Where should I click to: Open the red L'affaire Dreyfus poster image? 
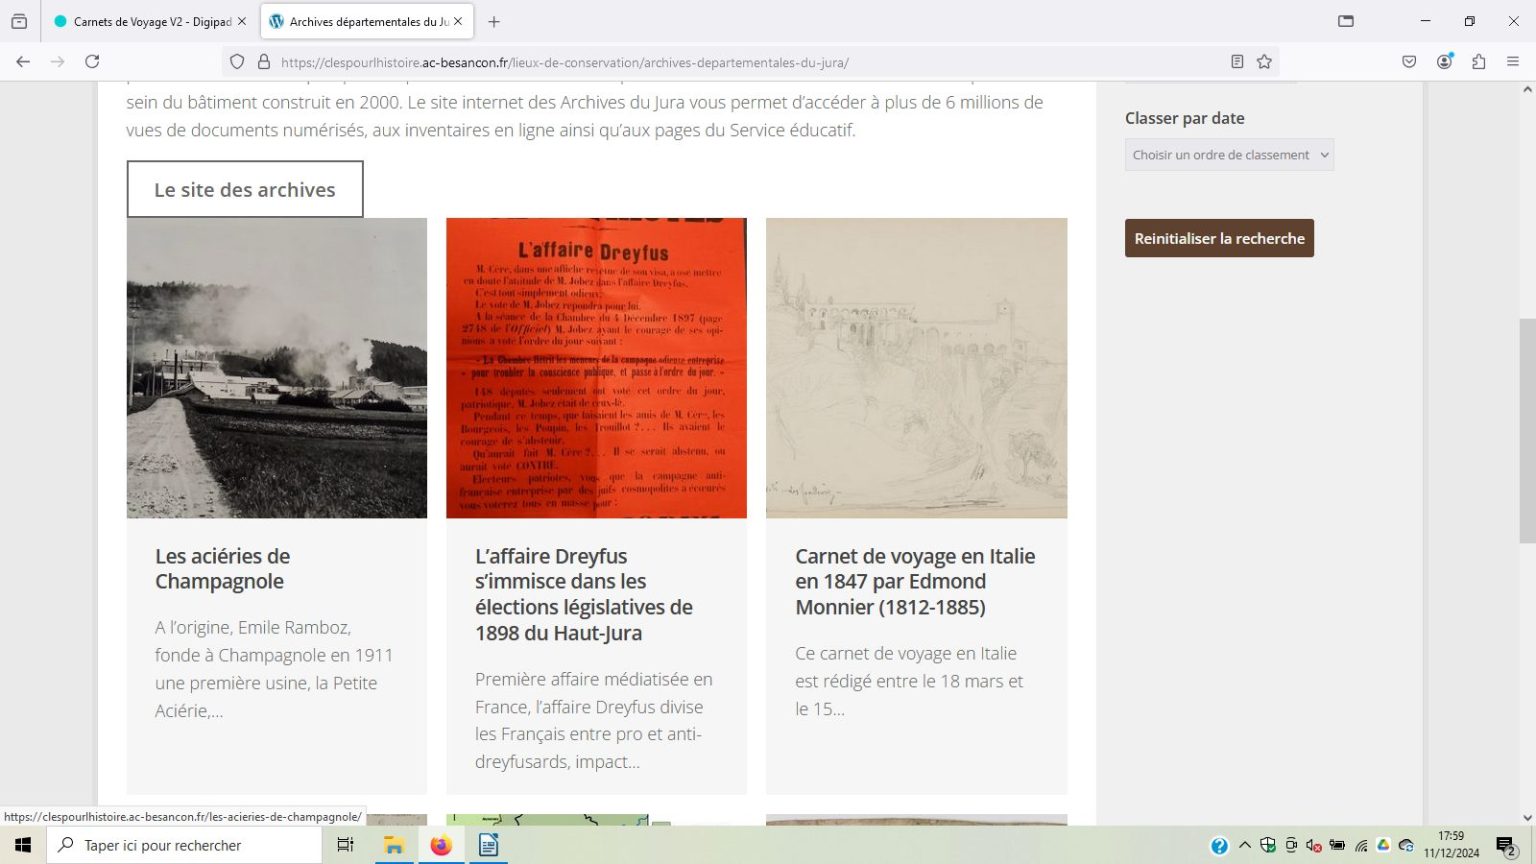click(x=596, y=368)
